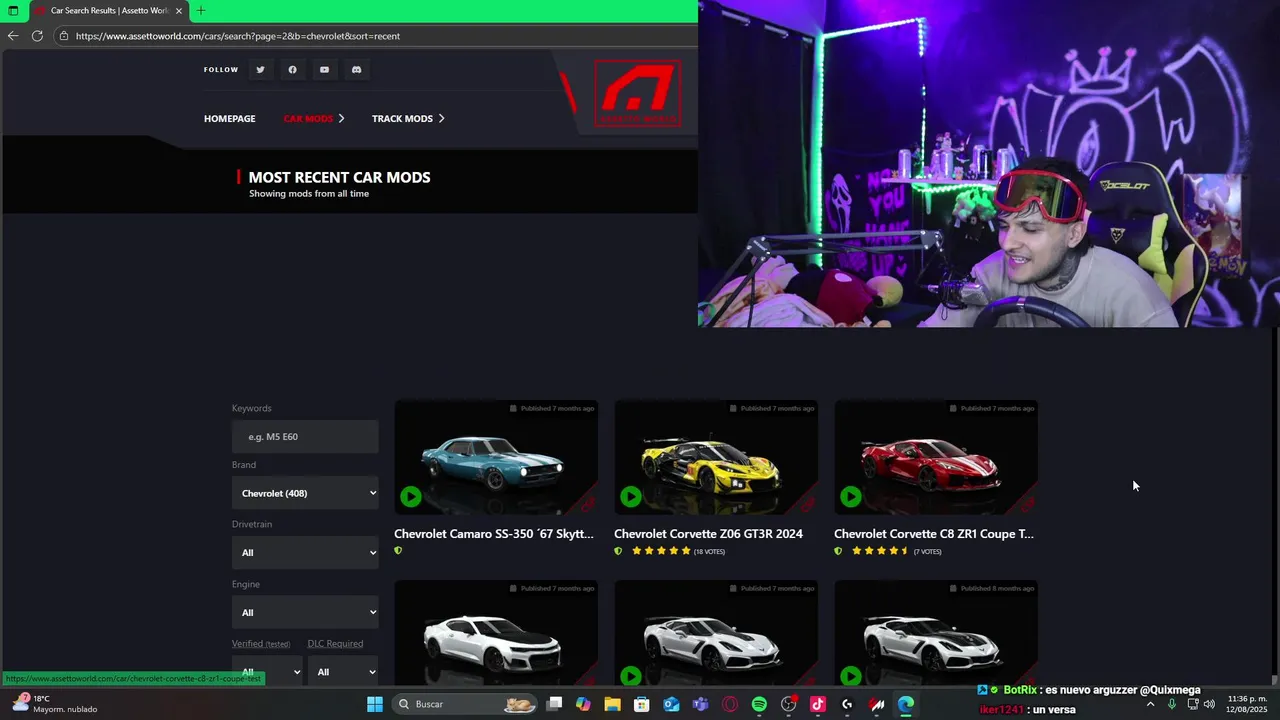
Task: Click play icon on Corvette C8 ZR1 card
Action: (x=851, y=496)
